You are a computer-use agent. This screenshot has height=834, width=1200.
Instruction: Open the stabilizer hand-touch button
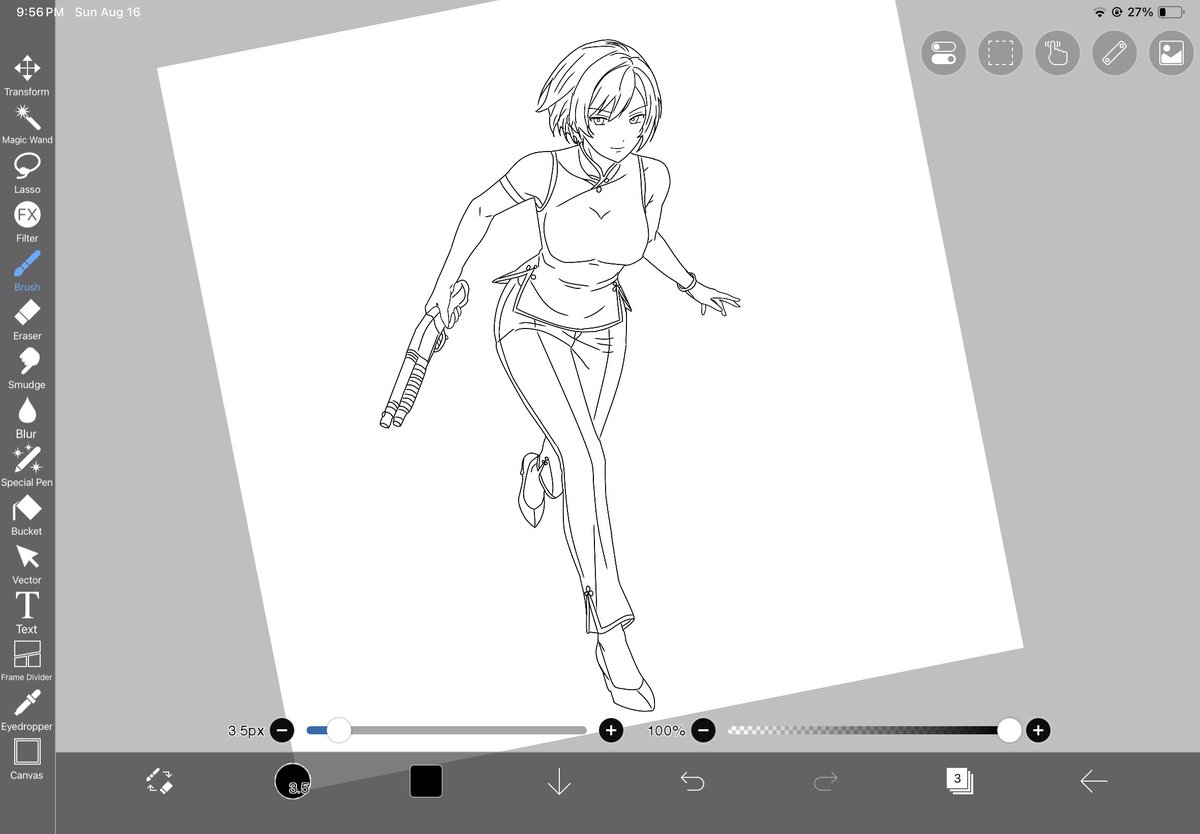pyautogui.click(x=1057, y=53)
